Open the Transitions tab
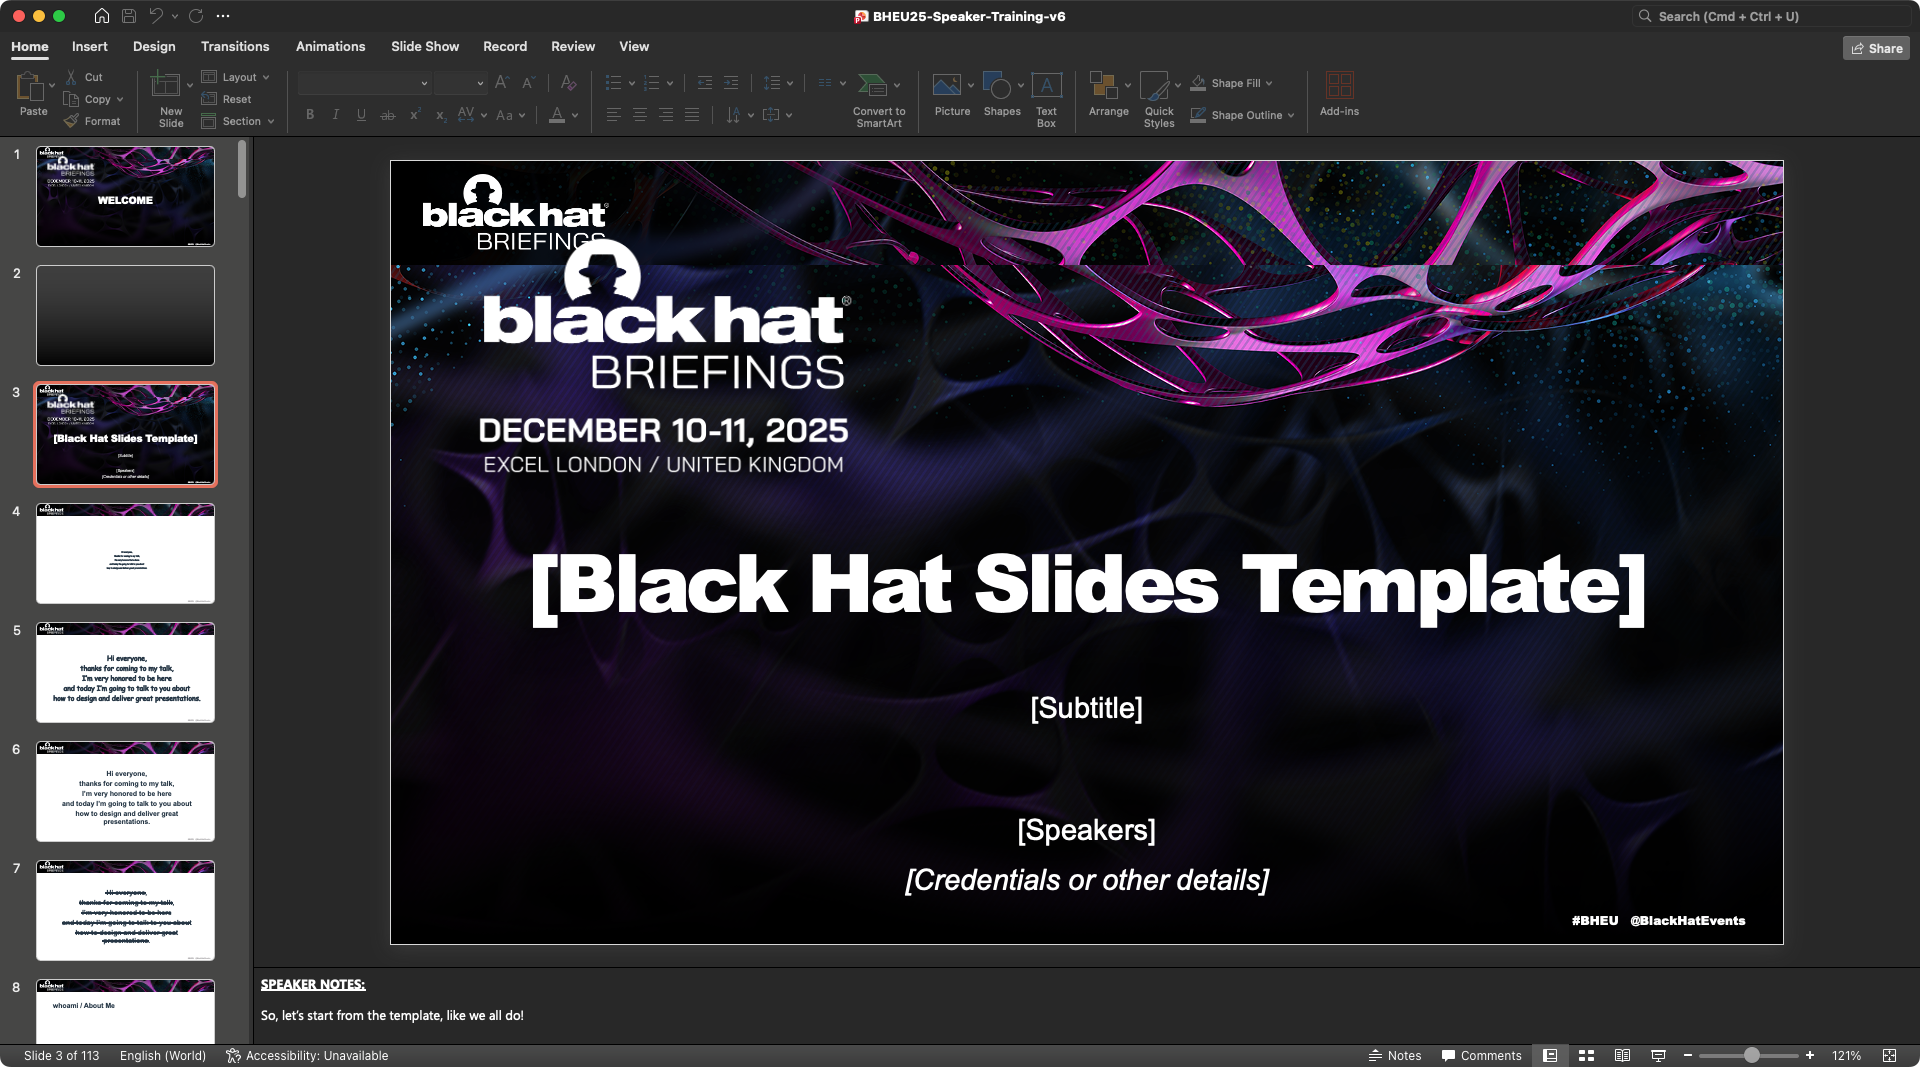Screen dimensions: 1920x1067 click(x=235, y=47)
